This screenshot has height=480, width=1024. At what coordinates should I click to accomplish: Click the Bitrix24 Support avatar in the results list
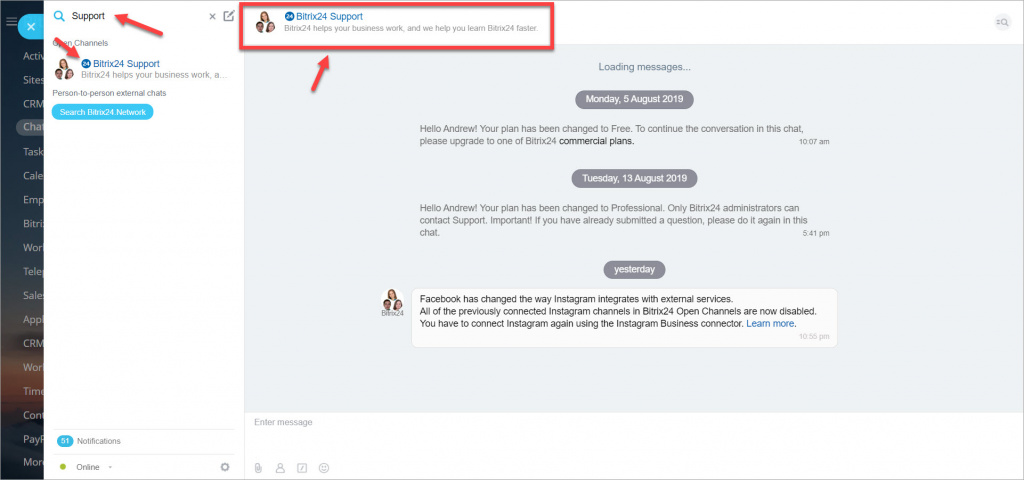point(64,69)
